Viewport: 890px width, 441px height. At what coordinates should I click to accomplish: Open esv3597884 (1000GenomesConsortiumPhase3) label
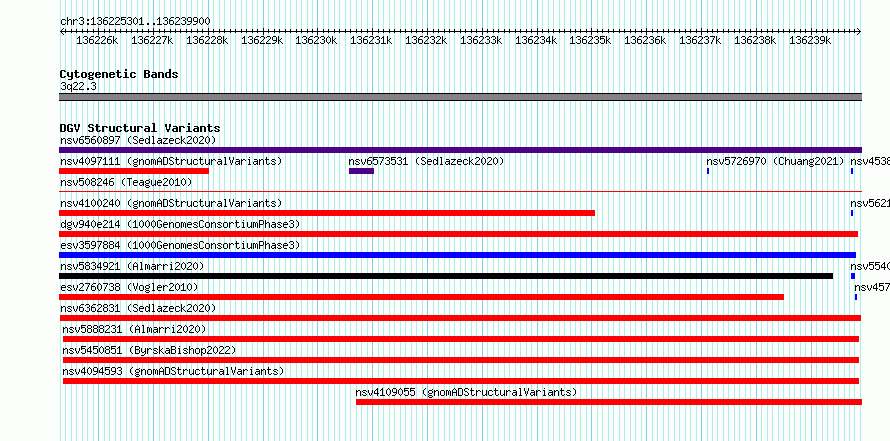[180, 245]
